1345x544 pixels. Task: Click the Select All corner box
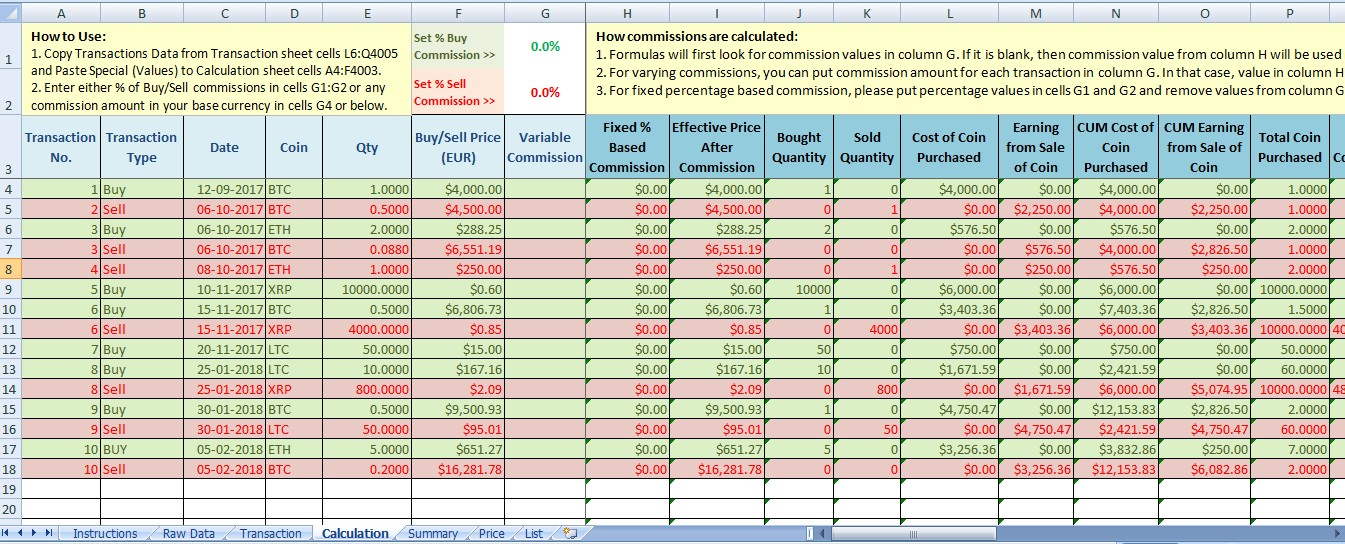point(10,14)
